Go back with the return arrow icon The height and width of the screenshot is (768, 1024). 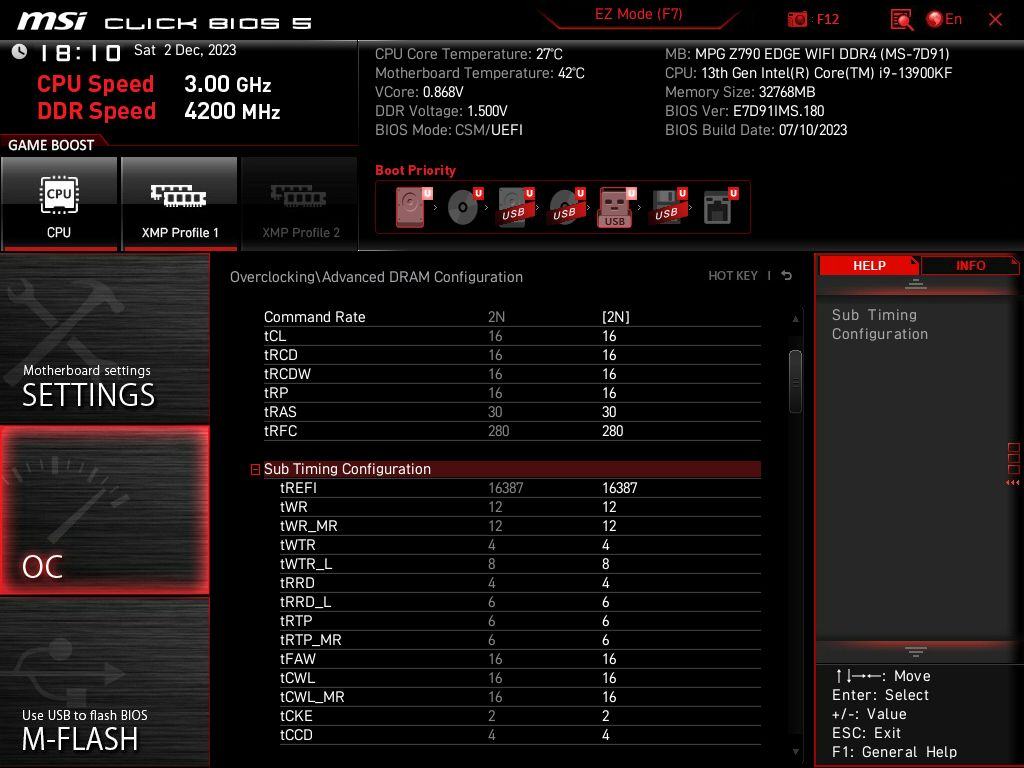point(786,276)
